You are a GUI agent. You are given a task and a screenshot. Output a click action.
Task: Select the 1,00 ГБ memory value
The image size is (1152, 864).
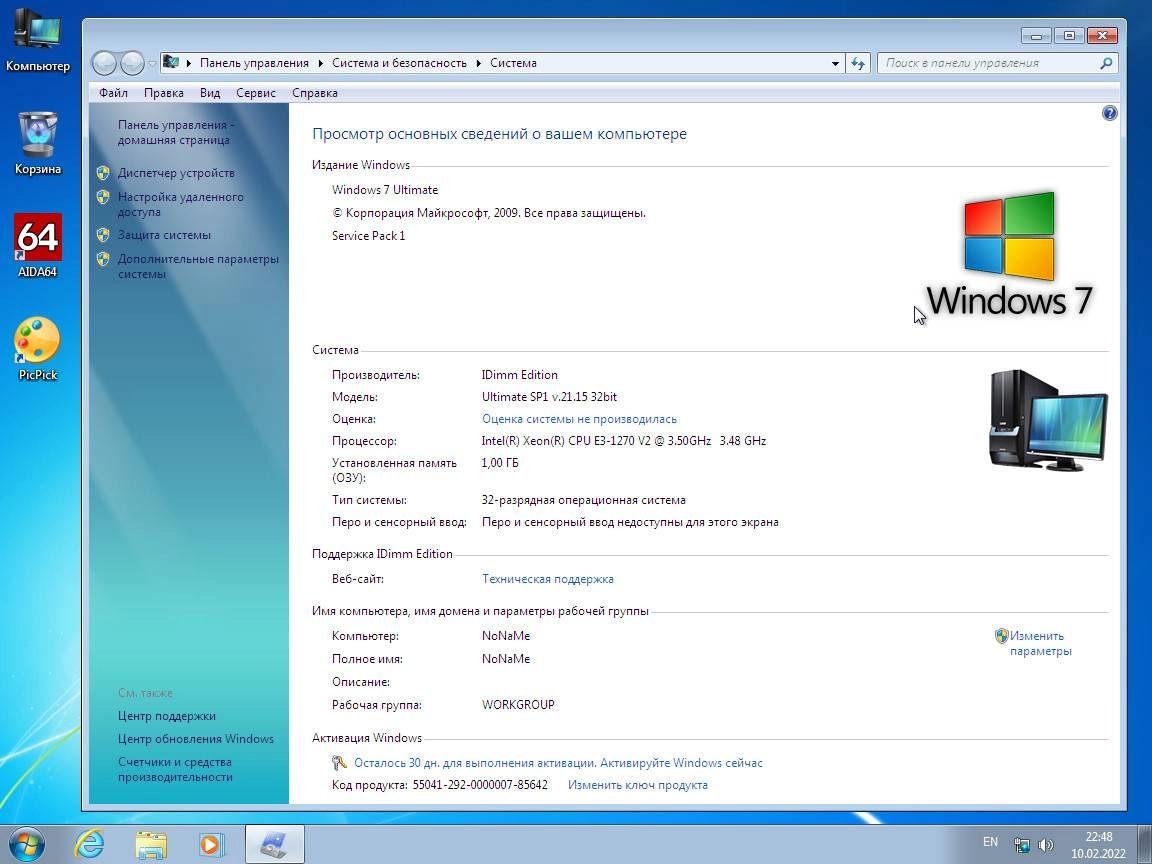pos(500,463)
